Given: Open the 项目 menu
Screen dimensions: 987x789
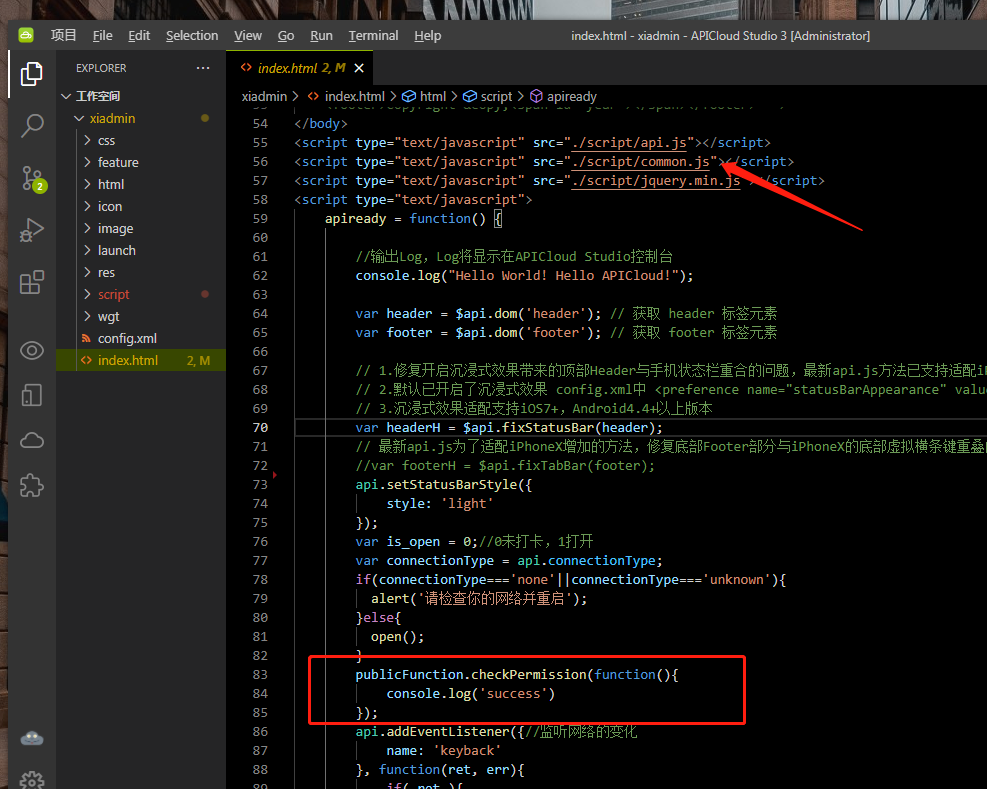Looking at the screenshot, I should [x=64, y=35].
